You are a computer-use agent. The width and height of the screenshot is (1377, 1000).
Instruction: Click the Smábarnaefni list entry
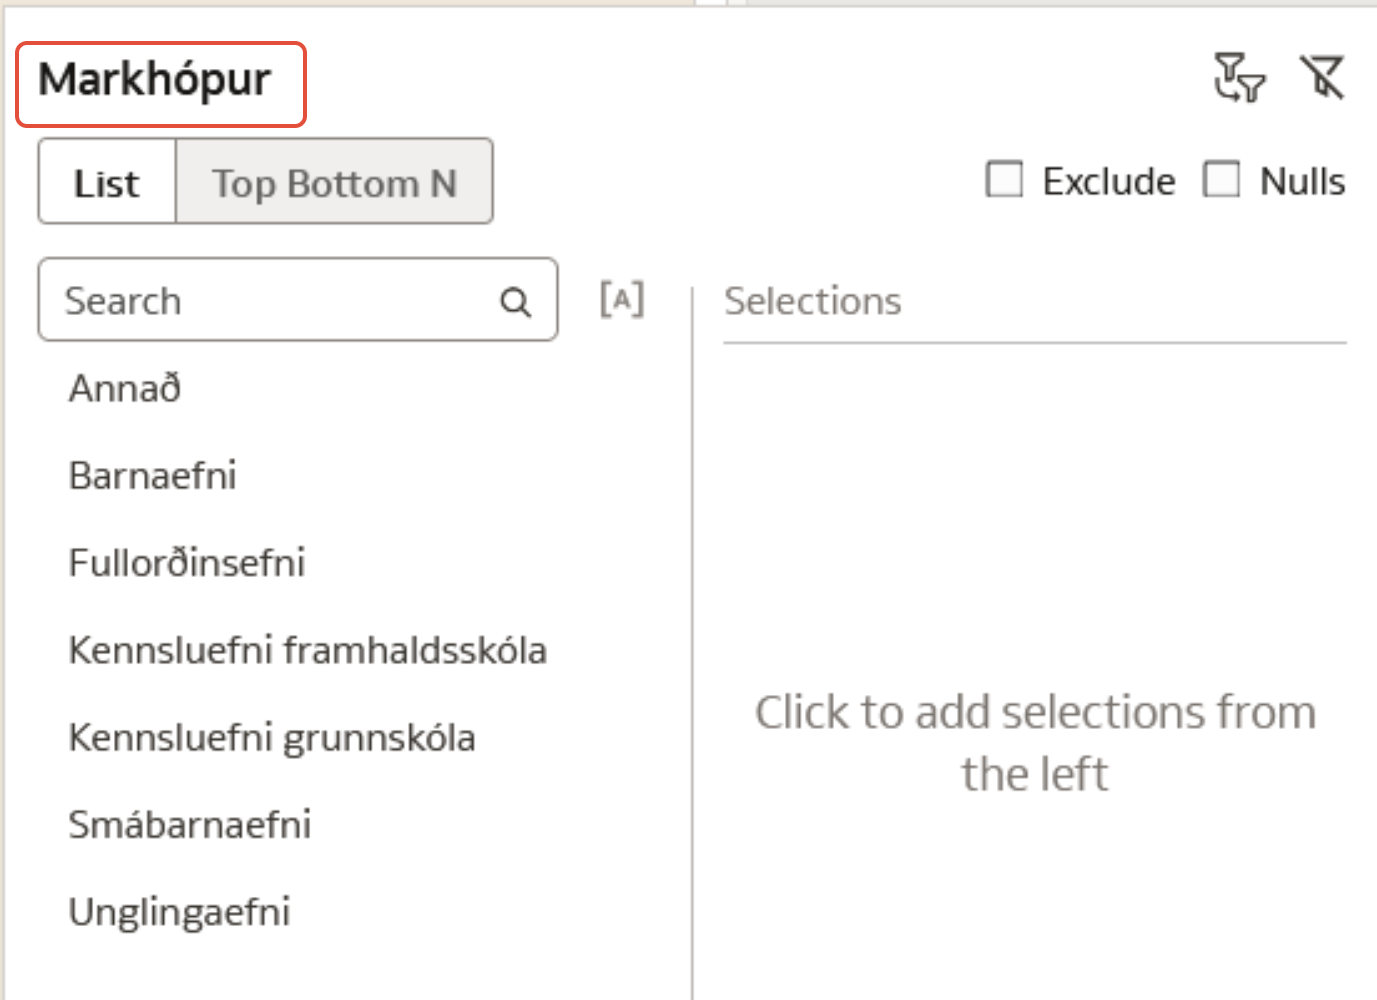(190, 824)
